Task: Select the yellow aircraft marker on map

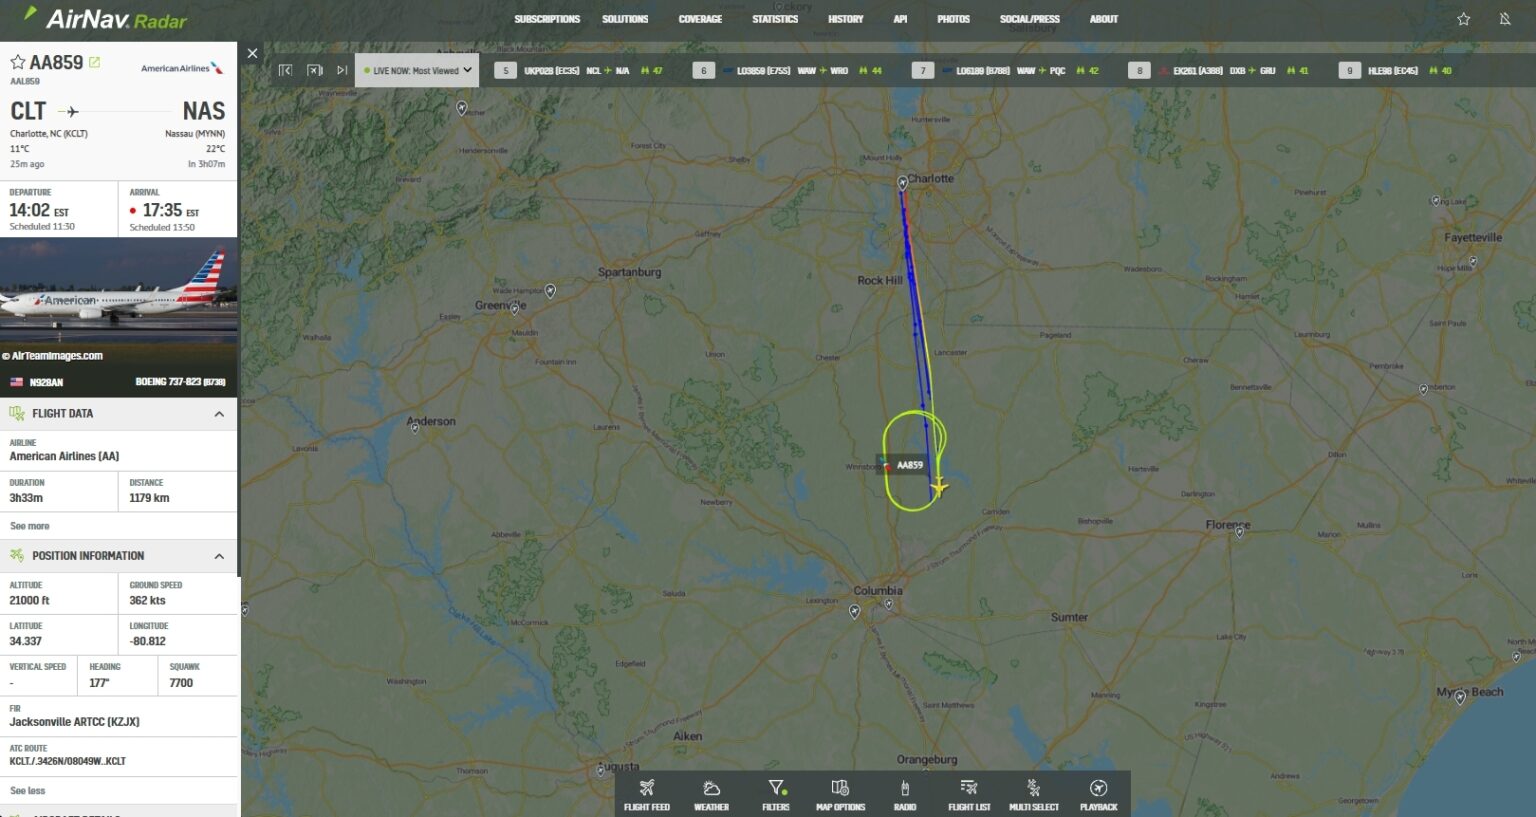Action: pyautogui.click(x=938, y=487)
